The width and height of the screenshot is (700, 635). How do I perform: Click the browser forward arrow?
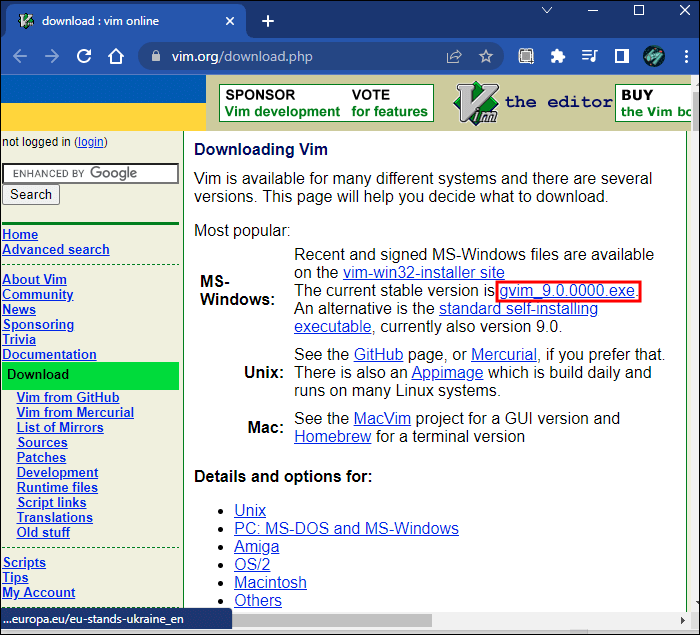point(52,56)
